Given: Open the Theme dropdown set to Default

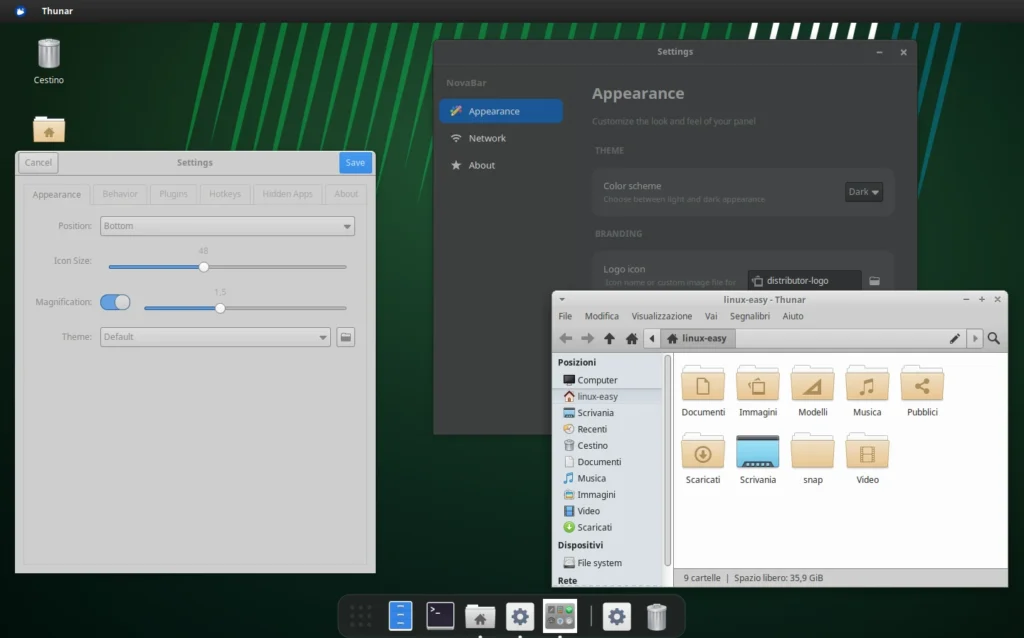Looking at the screenshot, I should tap(214, 337).
